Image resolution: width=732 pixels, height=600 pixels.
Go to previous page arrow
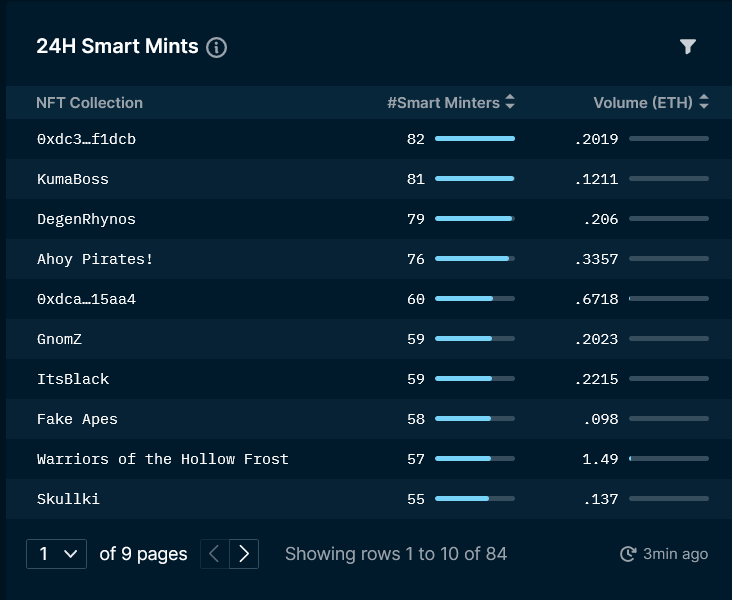pos(215,554)
